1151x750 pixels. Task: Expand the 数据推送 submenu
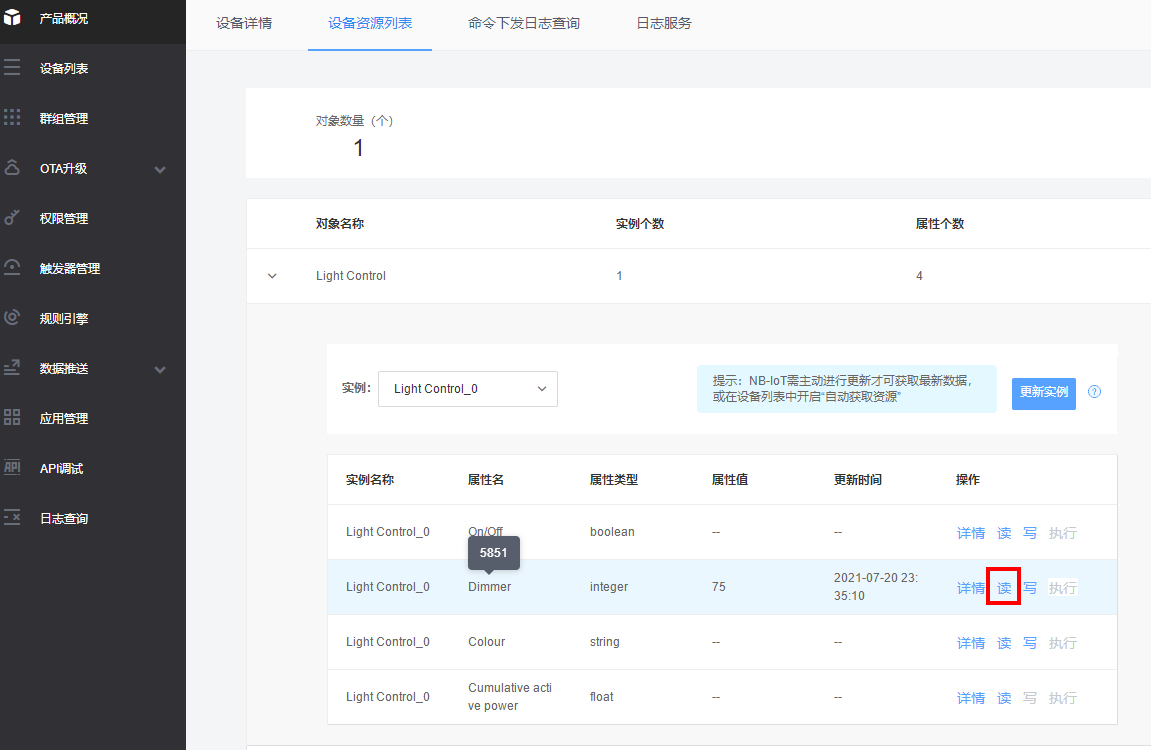point(60,367)
